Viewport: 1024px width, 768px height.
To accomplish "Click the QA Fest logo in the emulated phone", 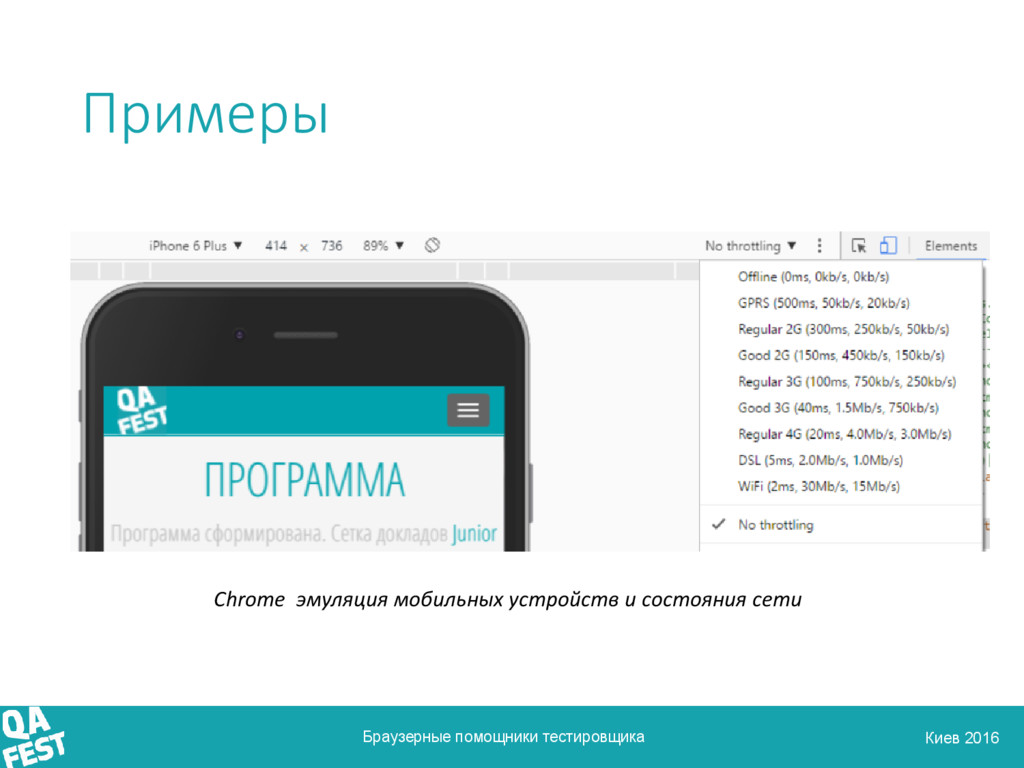I will click(141, 410).
